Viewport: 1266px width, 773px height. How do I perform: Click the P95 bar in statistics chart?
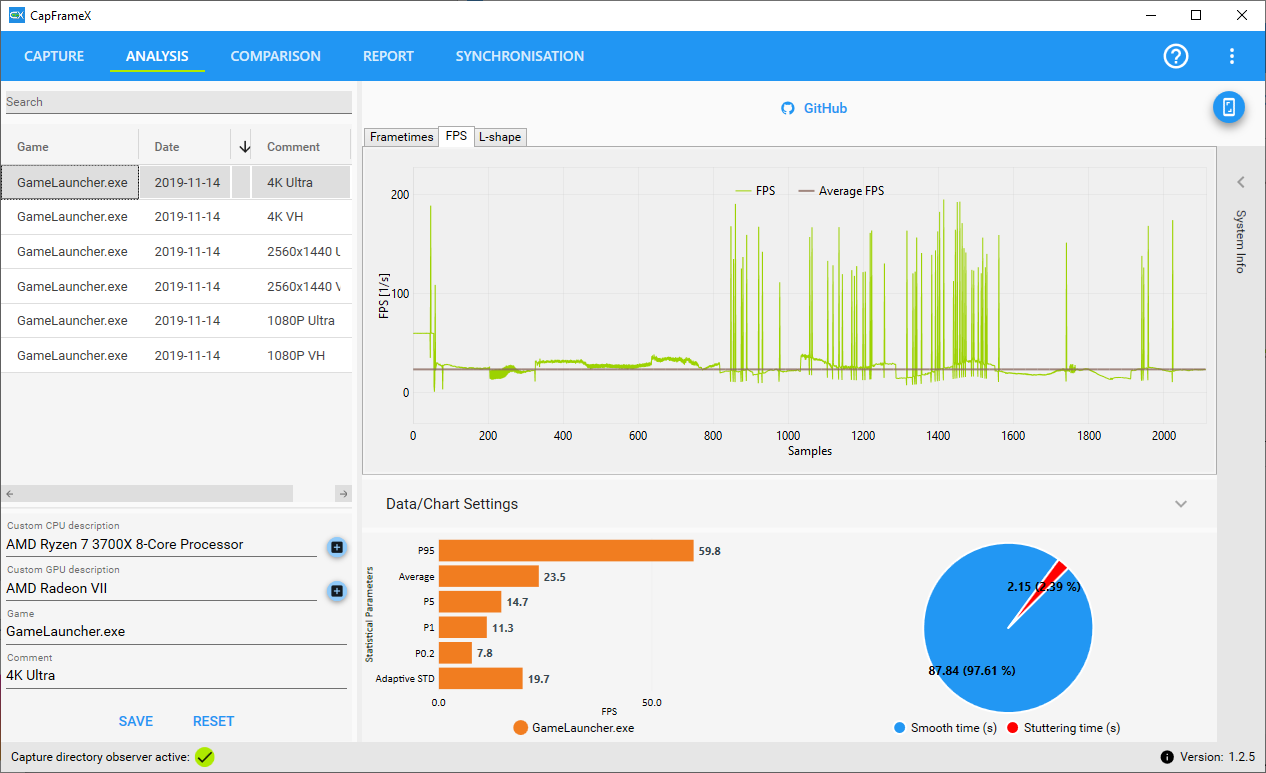[x=566, y=551]
